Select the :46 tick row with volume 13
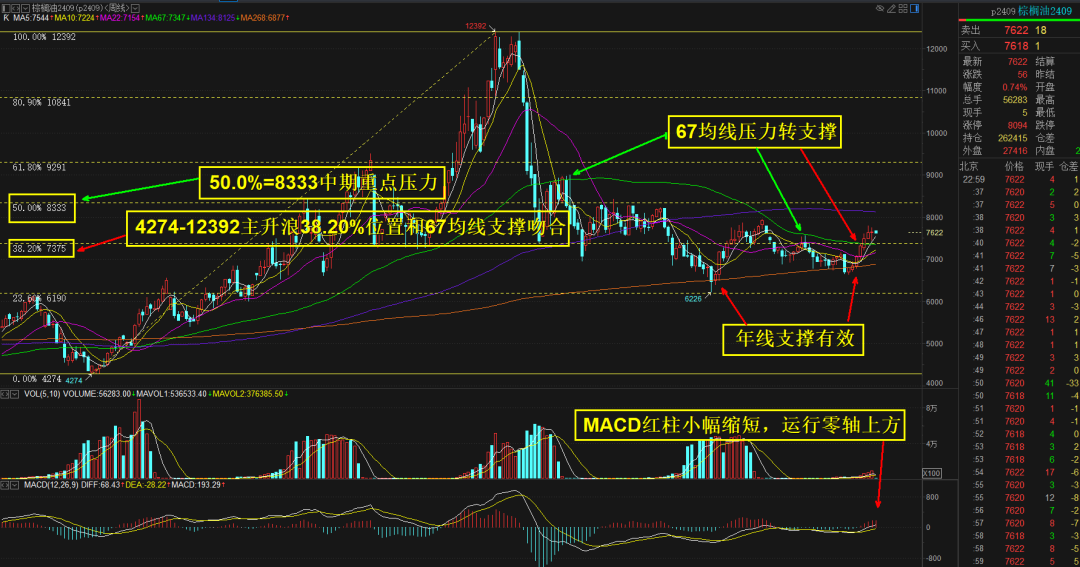This screenshot has width=1080, height=567. point(1020,320)
